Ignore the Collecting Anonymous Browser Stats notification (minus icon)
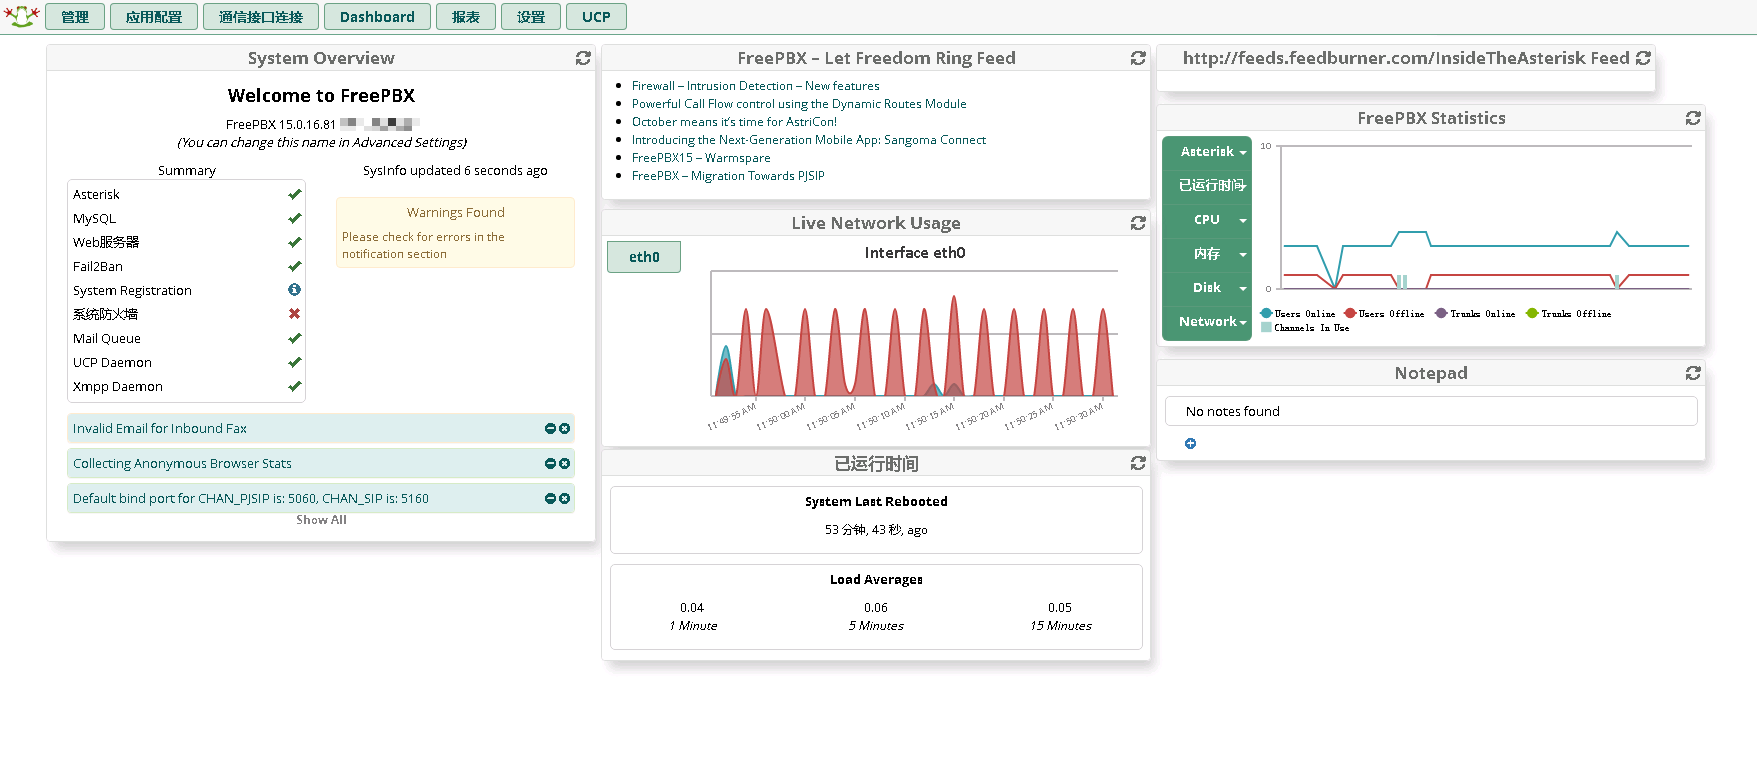 550,464
